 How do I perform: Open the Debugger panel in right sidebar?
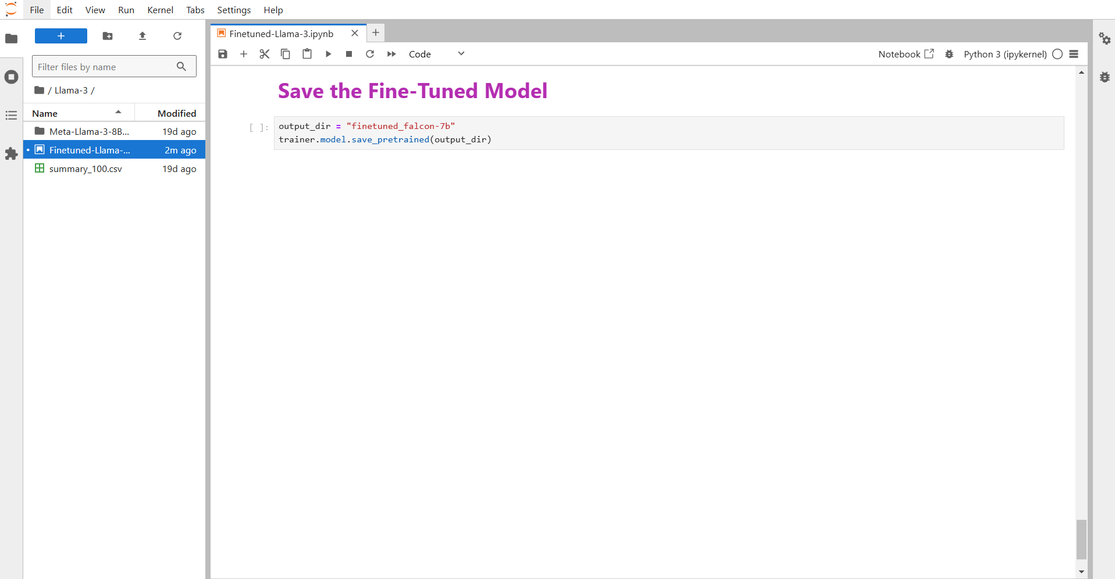(1104, 77)
